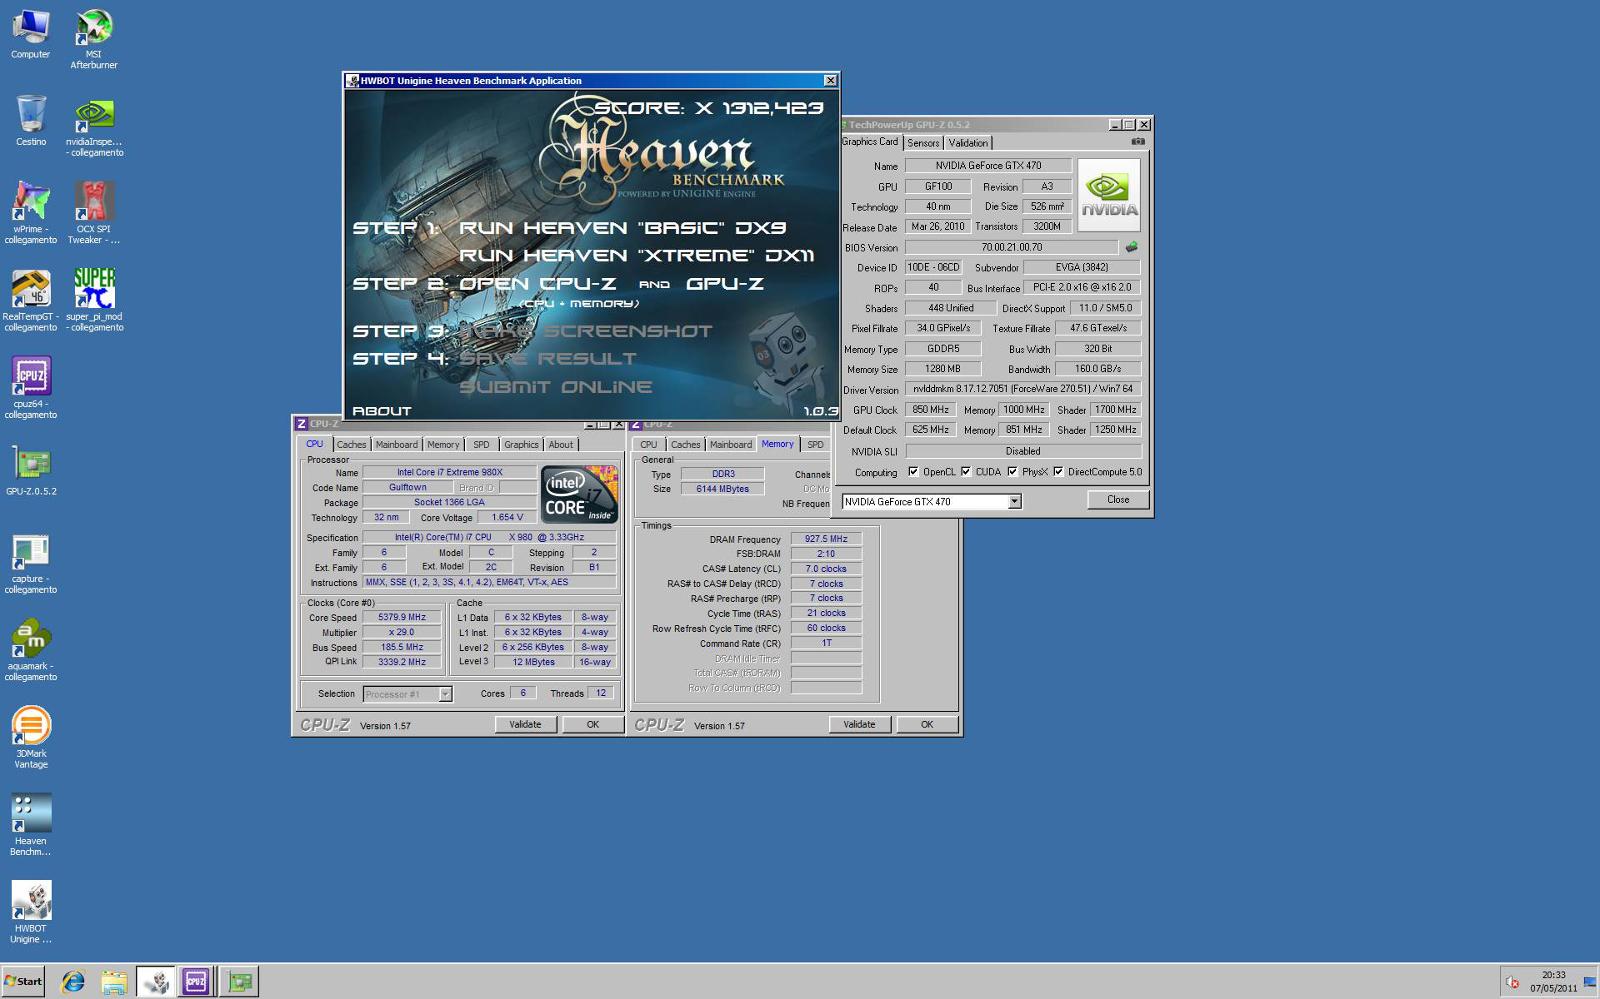The image size is (1600, 999).
Task: Click the GPU-Z screenshot camera icon
Action: 1137,142
